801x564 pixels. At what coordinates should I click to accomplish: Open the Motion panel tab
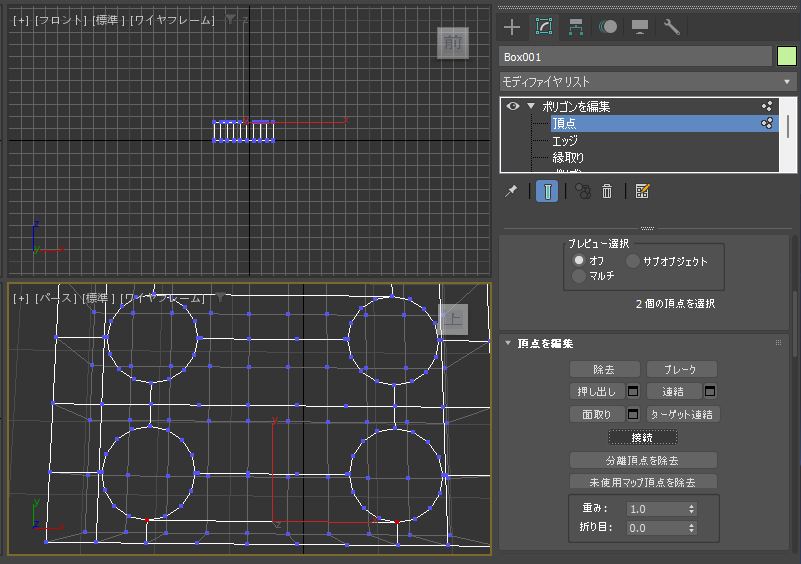tap(607, 27)
